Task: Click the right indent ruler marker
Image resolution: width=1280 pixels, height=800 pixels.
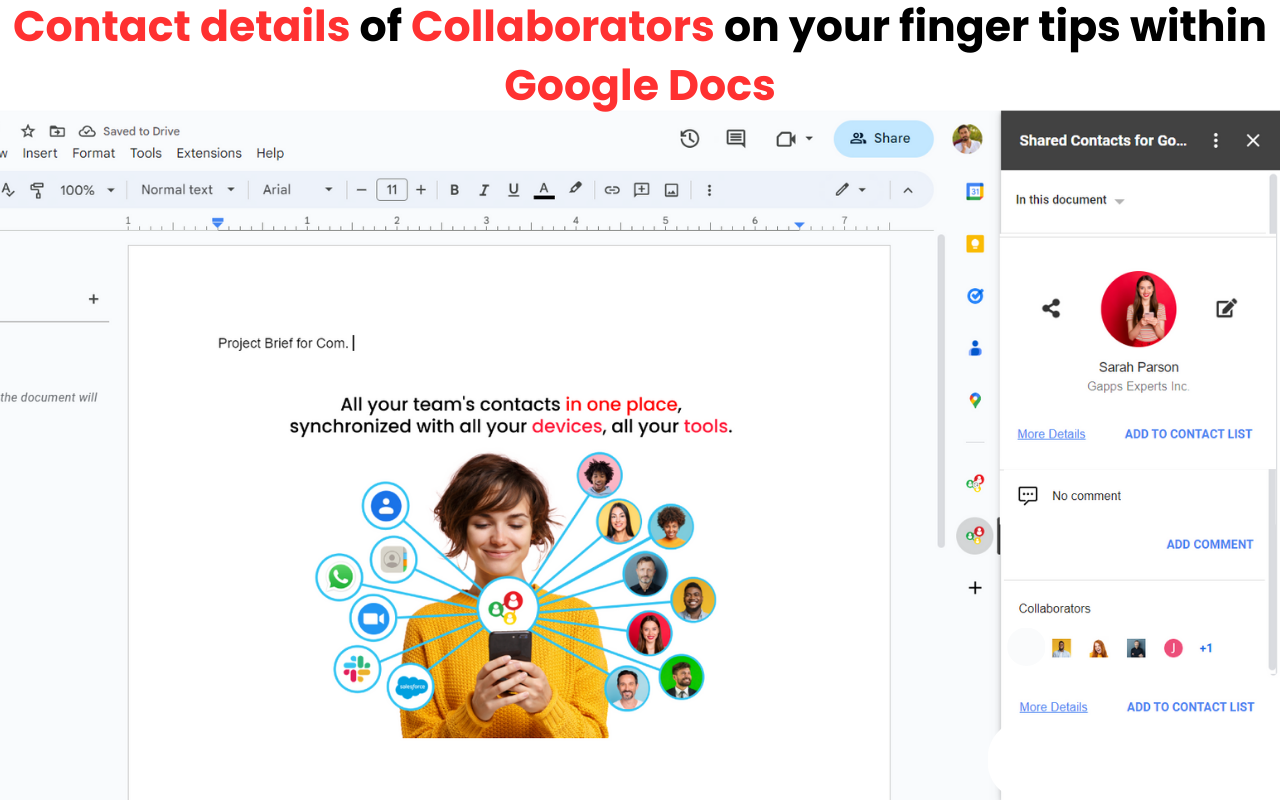Action: pos(799,225)
